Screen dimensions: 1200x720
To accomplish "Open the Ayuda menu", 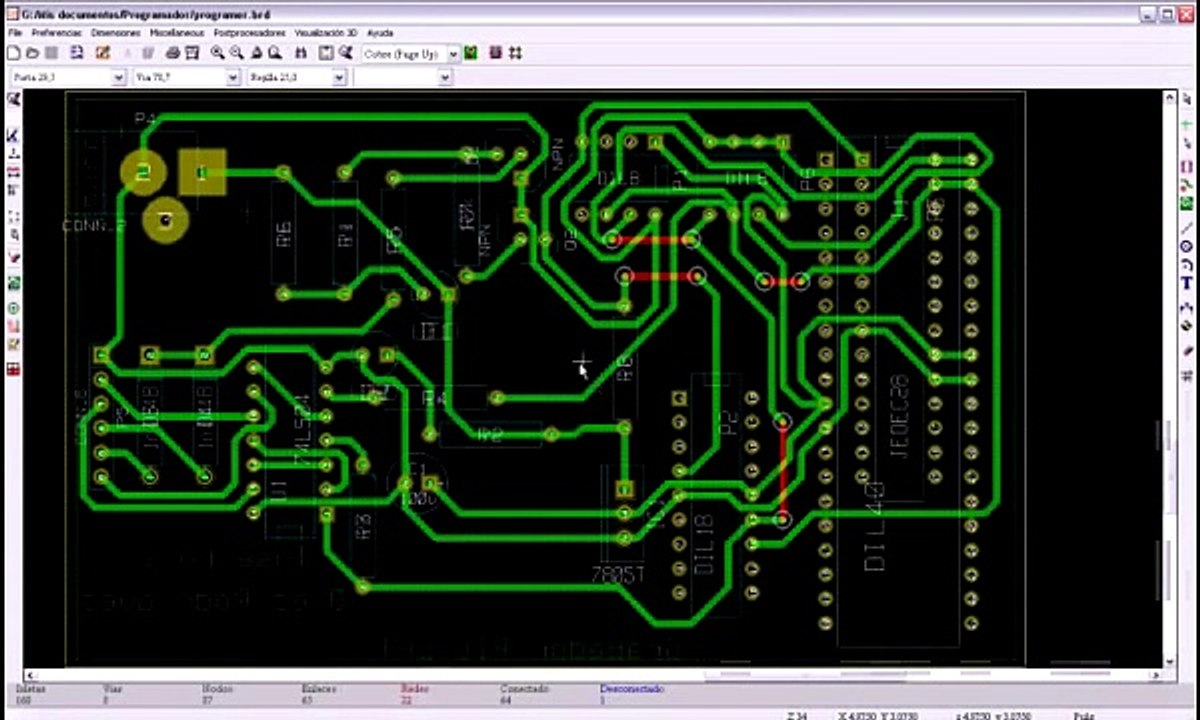I will [x=379, y=33].
